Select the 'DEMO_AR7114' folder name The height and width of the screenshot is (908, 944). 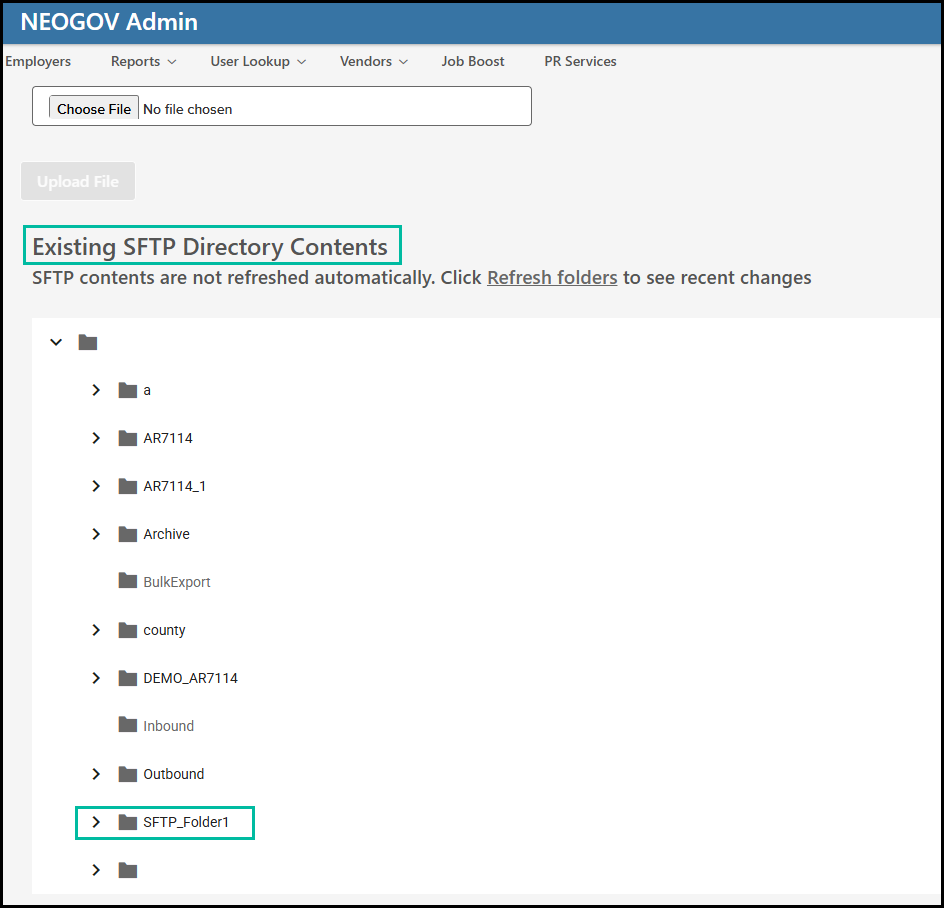tap(190, 679)
